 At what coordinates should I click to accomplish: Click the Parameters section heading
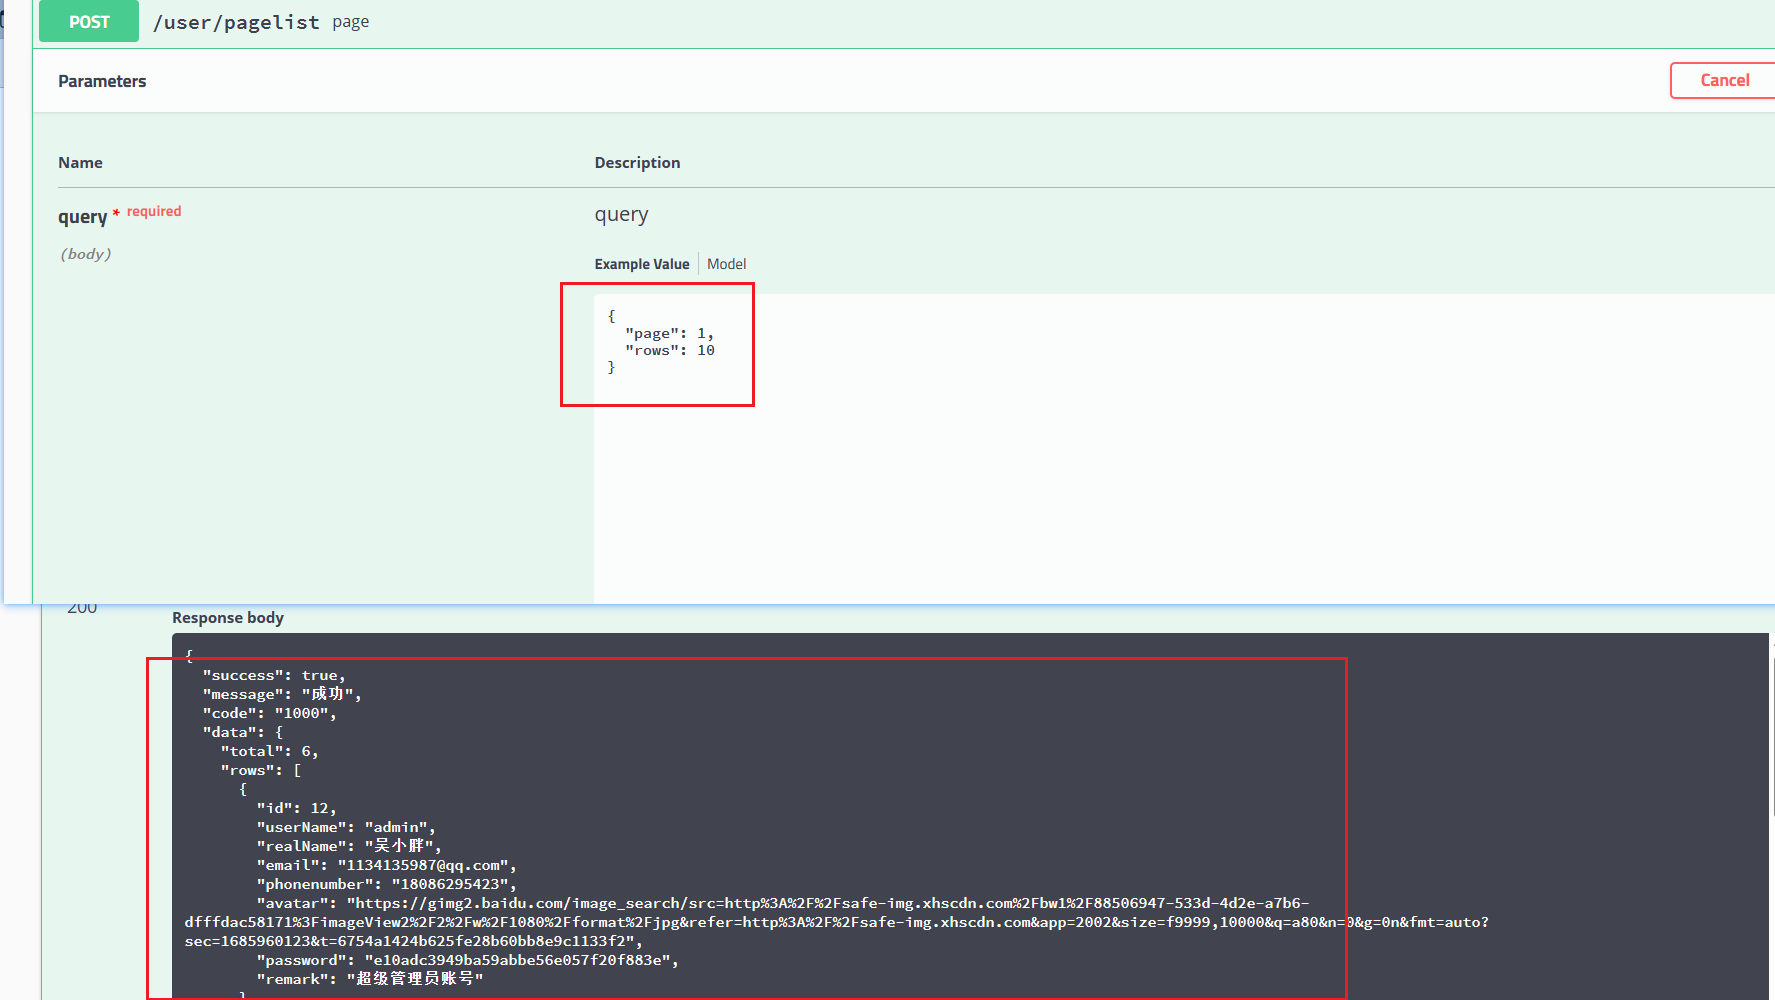click(x=102, y=81)
